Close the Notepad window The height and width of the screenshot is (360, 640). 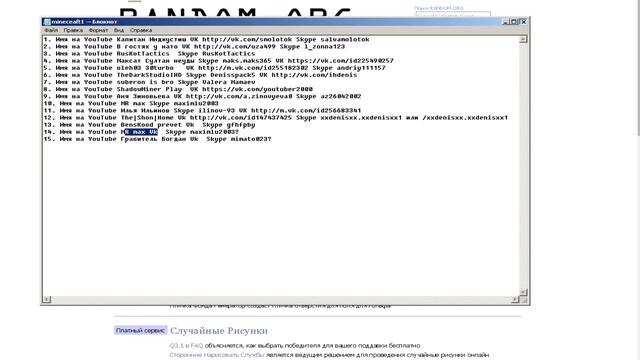[x=523, y=22]
